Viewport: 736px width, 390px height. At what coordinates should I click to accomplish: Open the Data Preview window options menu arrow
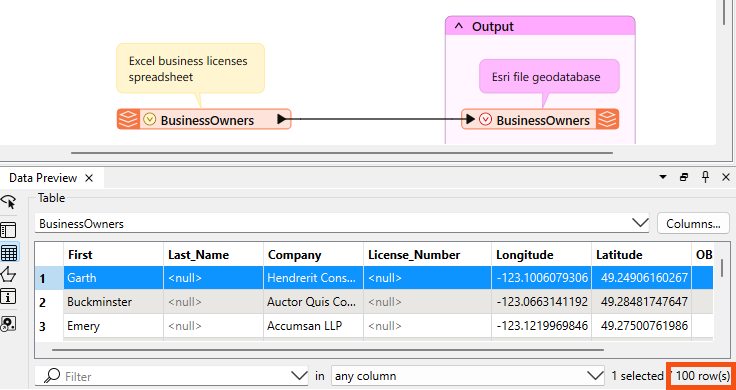pos(663,177)
